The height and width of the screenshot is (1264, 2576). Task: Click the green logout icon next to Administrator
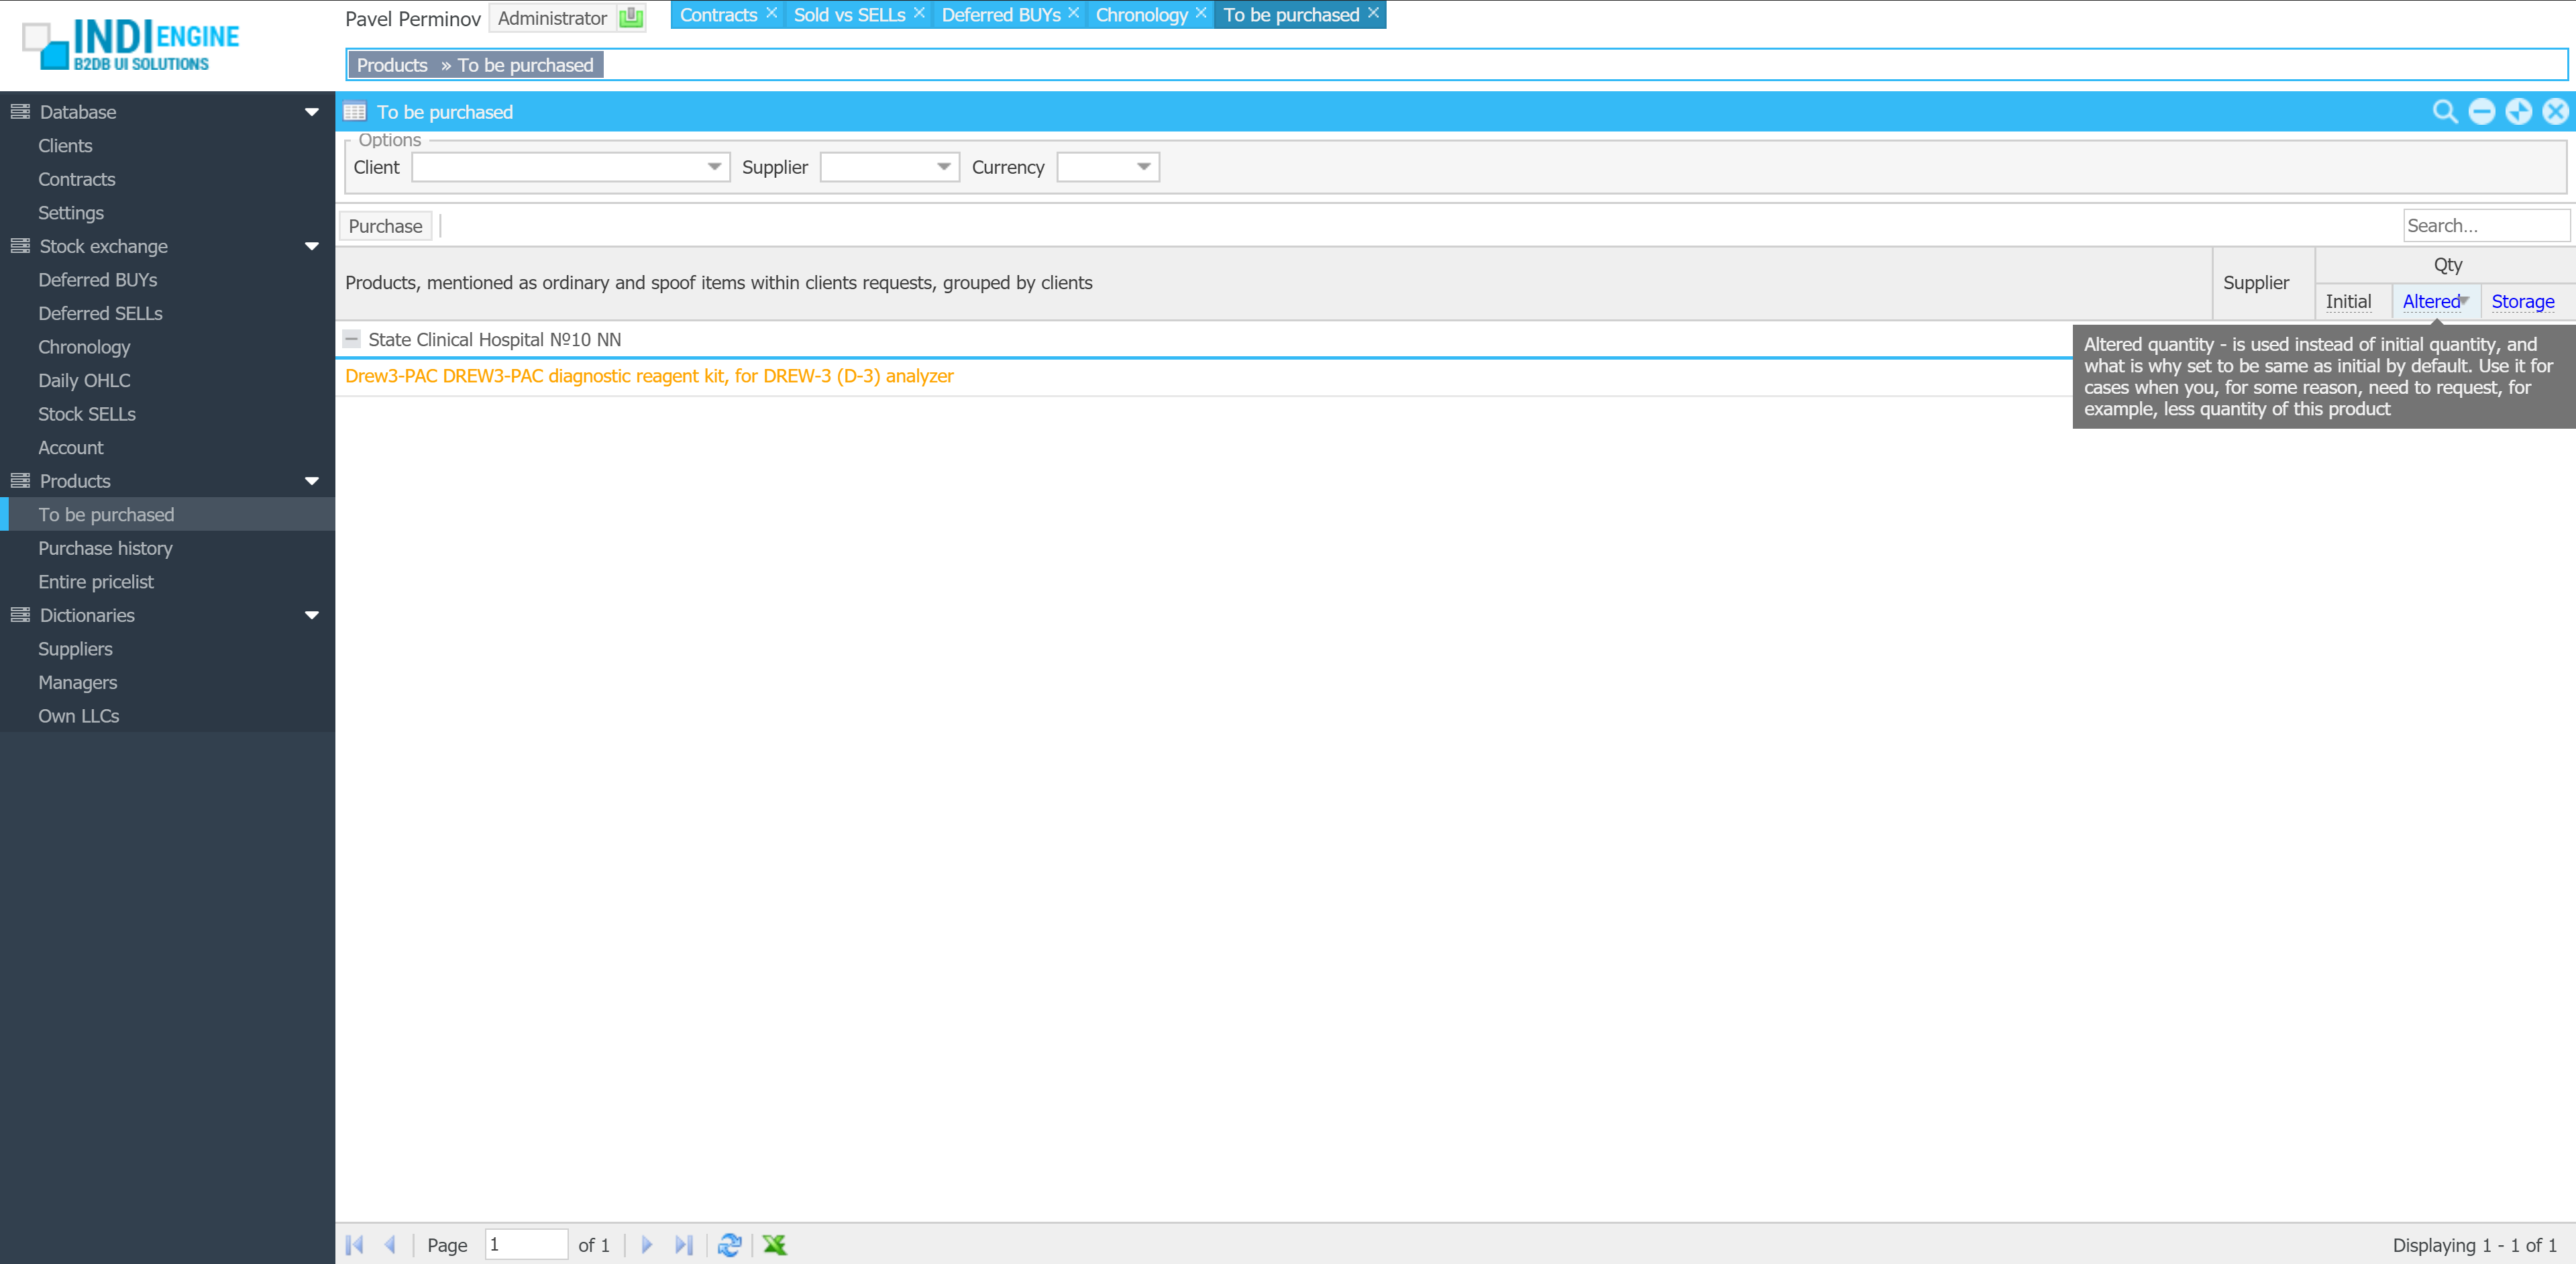click(x=631, y=18)
